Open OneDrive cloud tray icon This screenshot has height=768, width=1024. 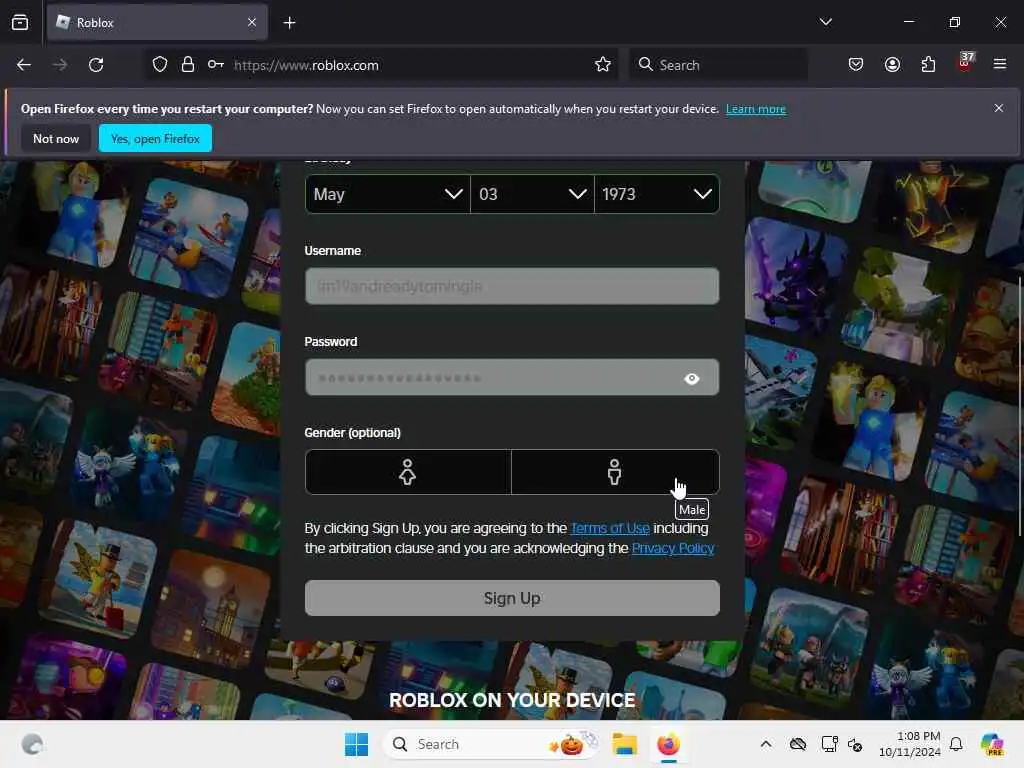[797, 744]
